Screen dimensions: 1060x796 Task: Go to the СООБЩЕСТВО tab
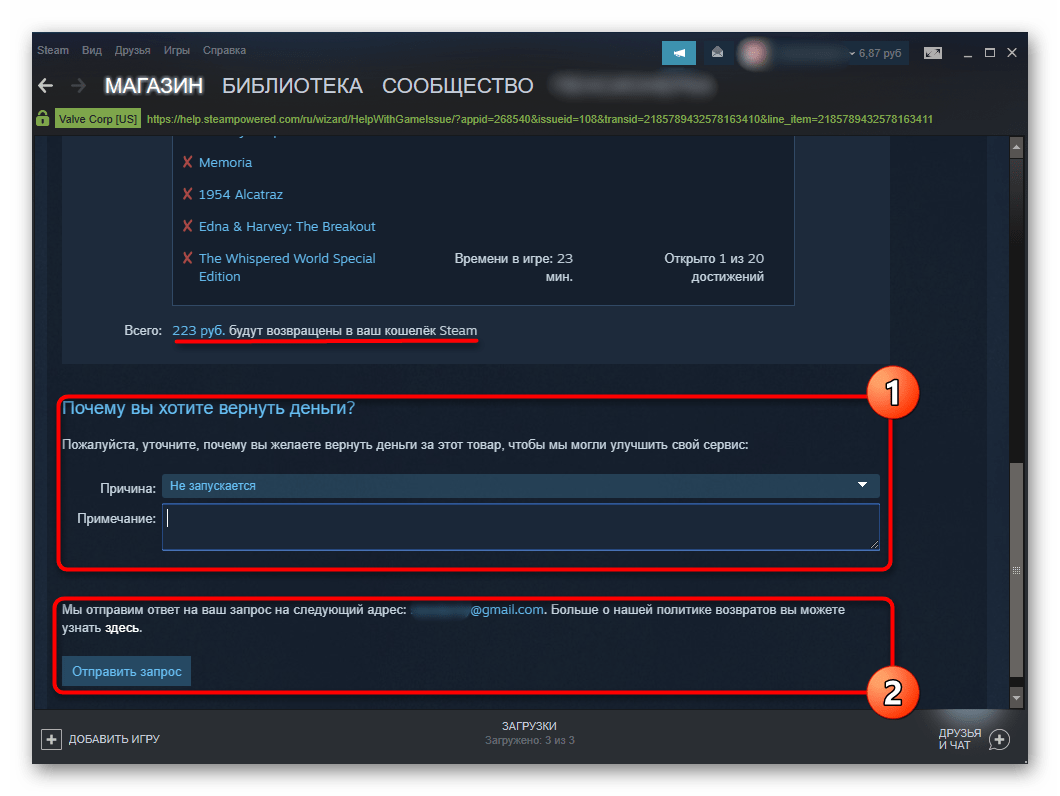[x=457, y=86]
